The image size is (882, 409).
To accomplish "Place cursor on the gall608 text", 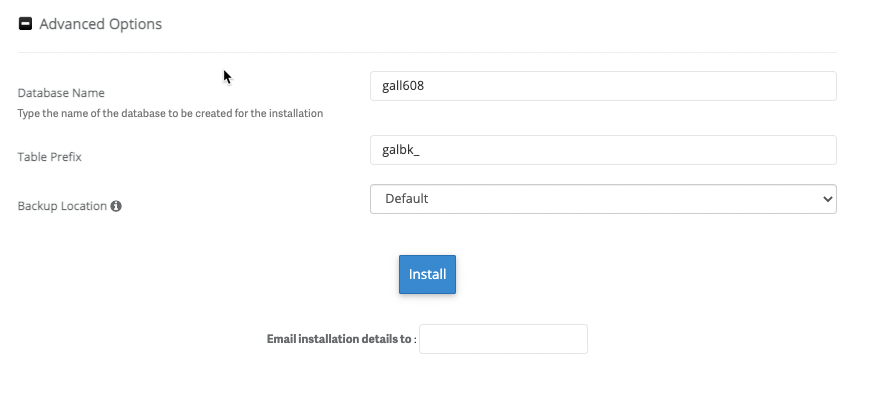I will pos(405,86).
